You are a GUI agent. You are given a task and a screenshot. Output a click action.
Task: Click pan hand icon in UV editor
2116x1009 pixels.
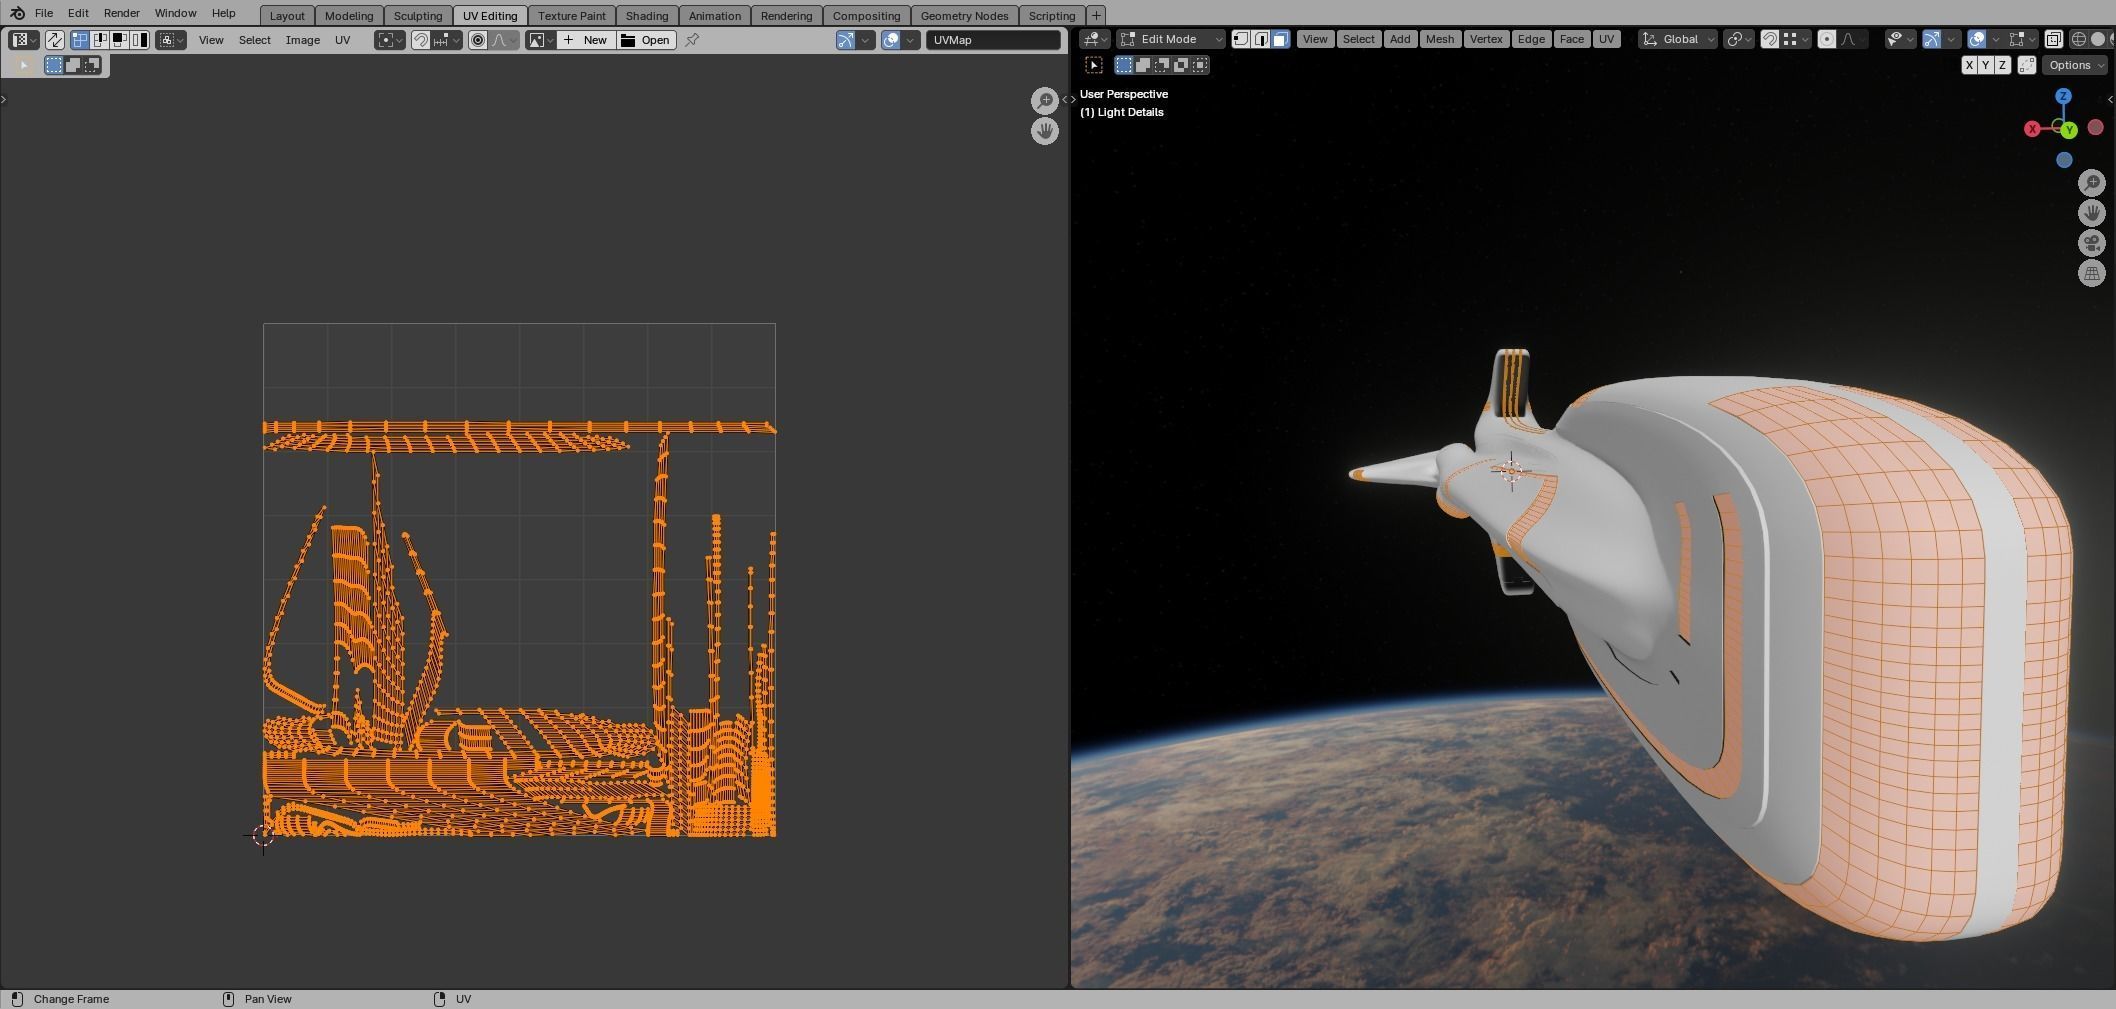[1045, 131]
